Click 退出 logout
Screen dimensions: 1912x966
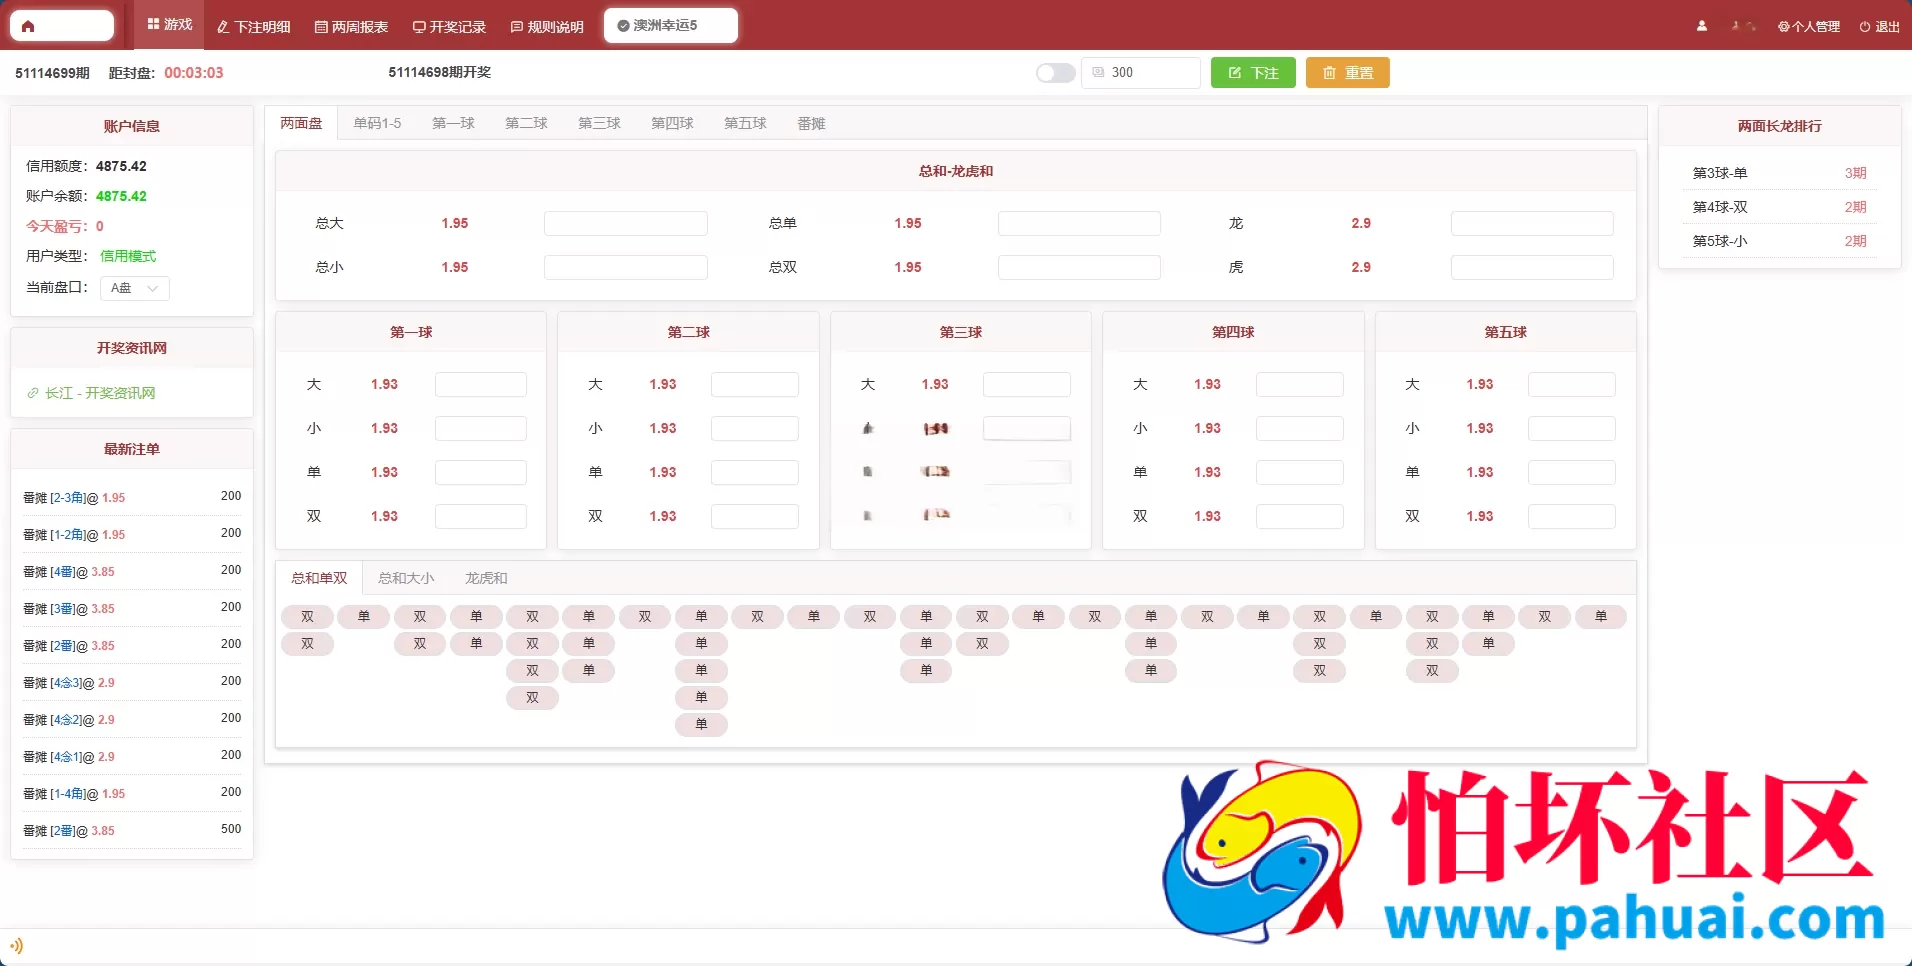(x=1880, y=27)
